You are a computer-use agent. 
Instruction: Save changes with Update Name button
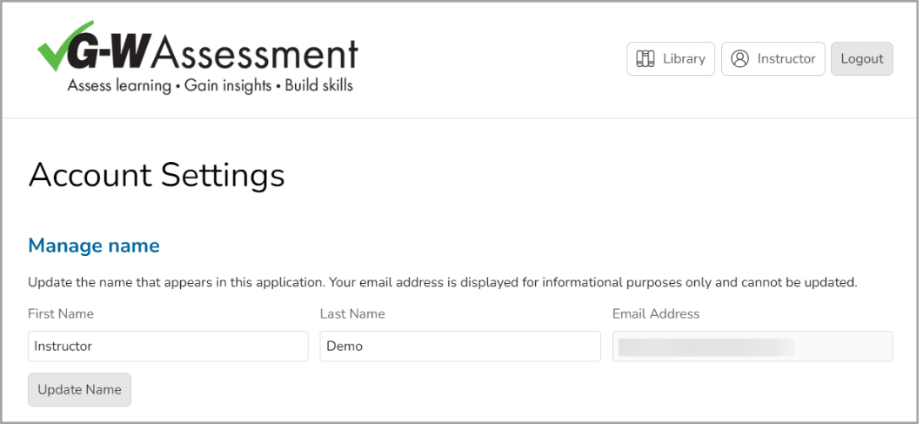coord(79,389)
